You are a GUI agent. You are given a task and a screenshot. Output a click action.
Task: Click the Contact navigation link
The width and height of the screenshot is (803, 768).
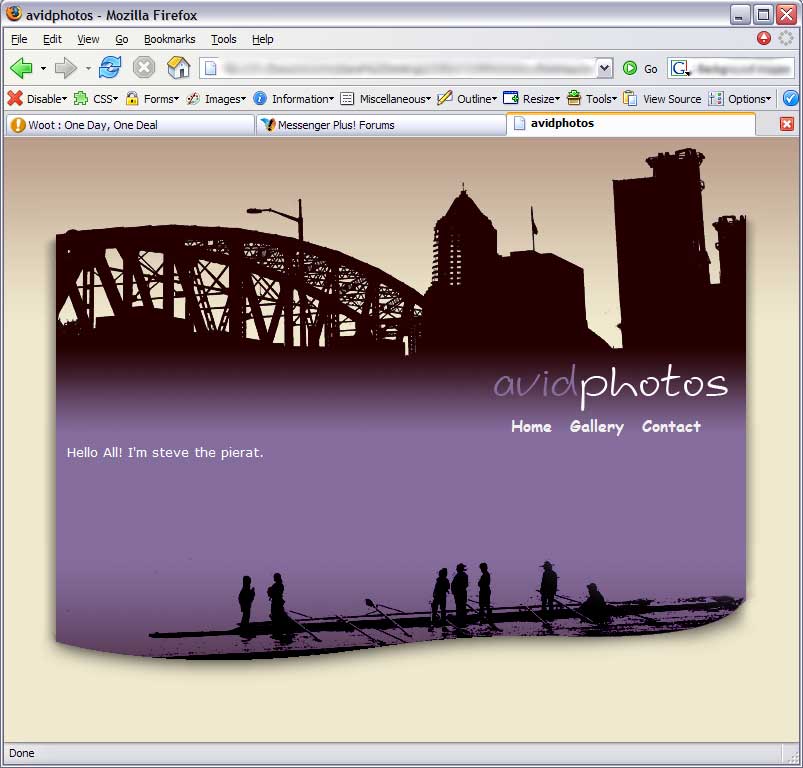coord(671,427)
